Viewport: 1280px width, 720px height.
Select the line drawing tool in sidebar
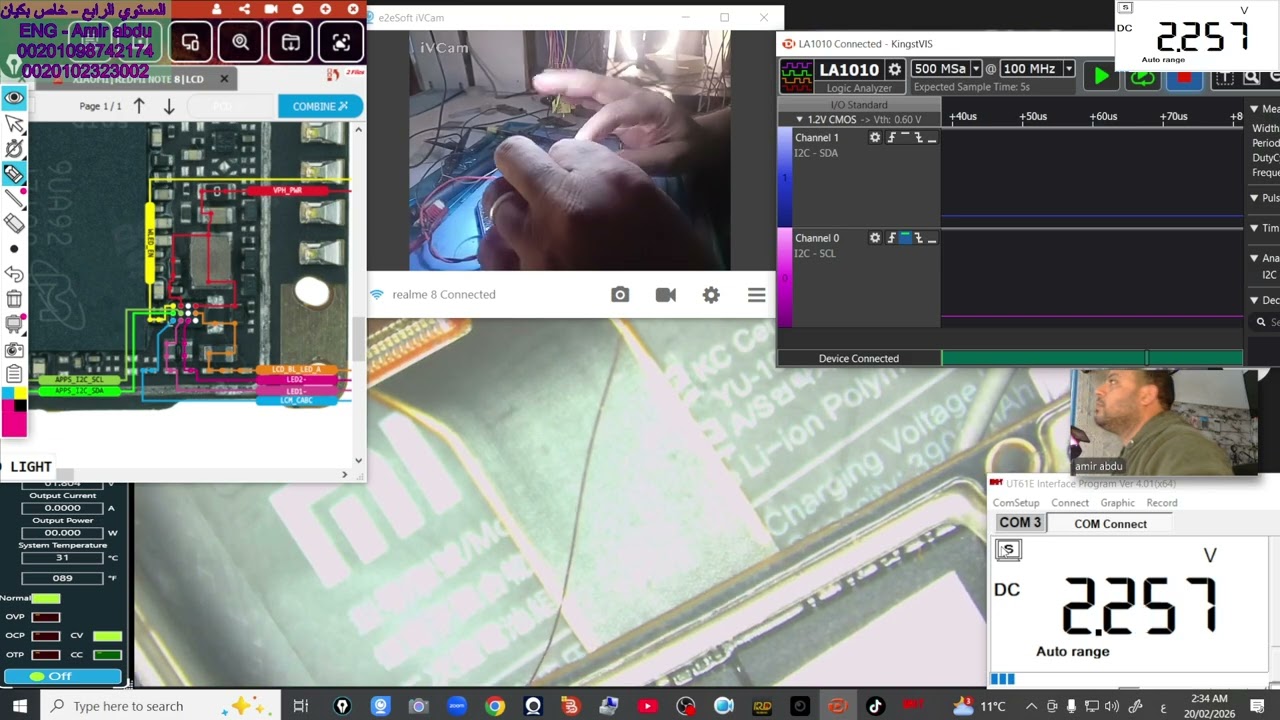pos(14,198)
